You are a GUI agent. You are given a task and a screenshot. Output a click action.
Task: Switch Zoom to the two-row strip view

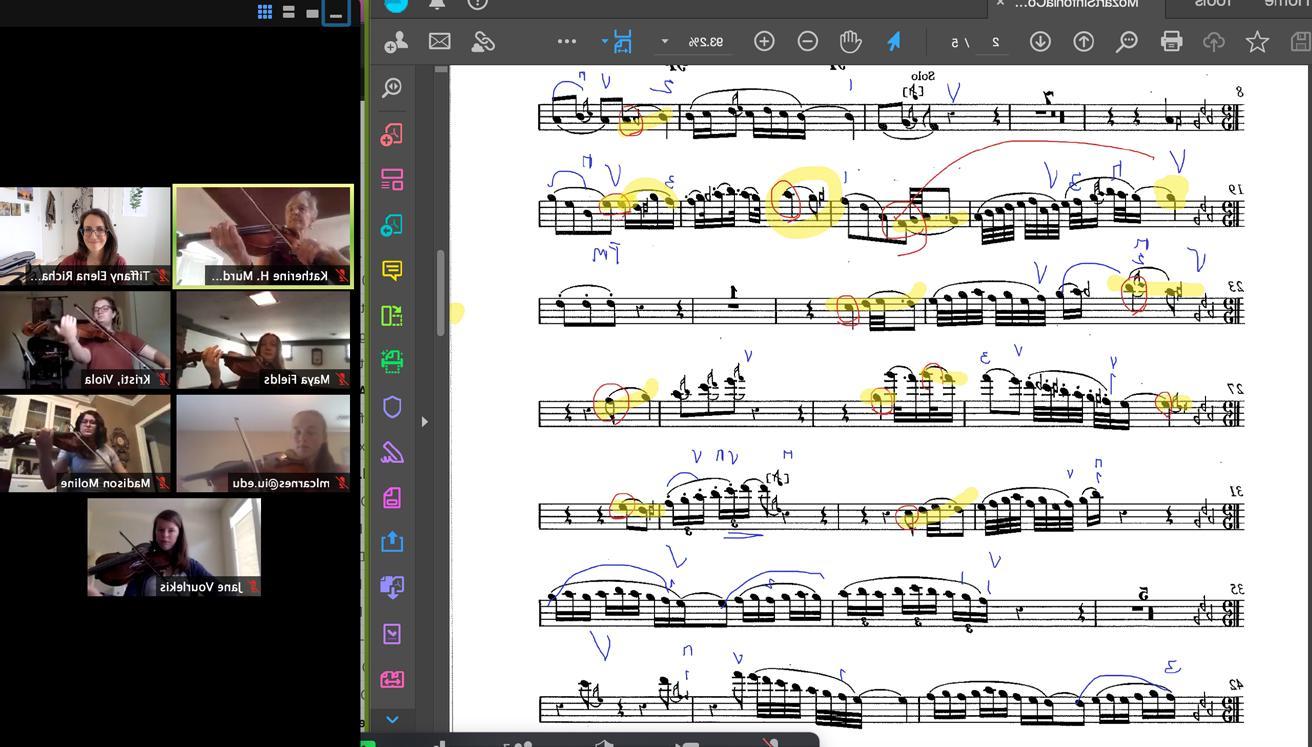(x=289, y=12)
